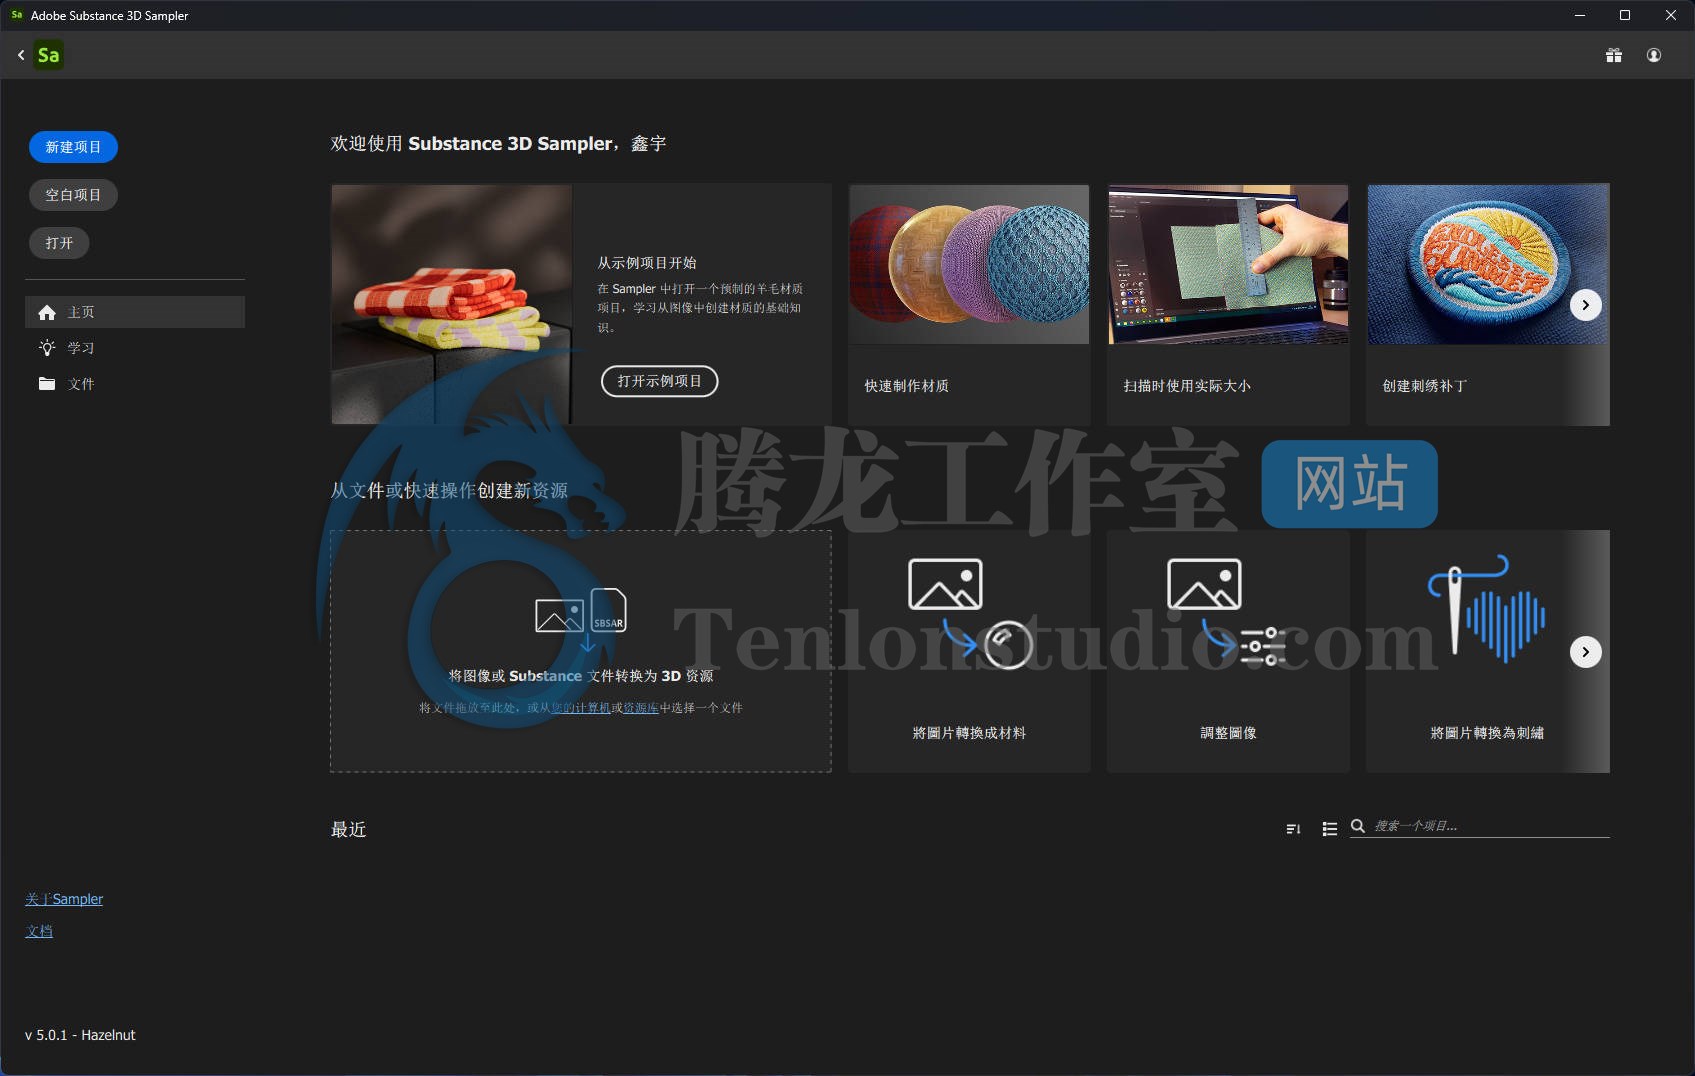Click the home icon in sidebar

tap(47, 312)
